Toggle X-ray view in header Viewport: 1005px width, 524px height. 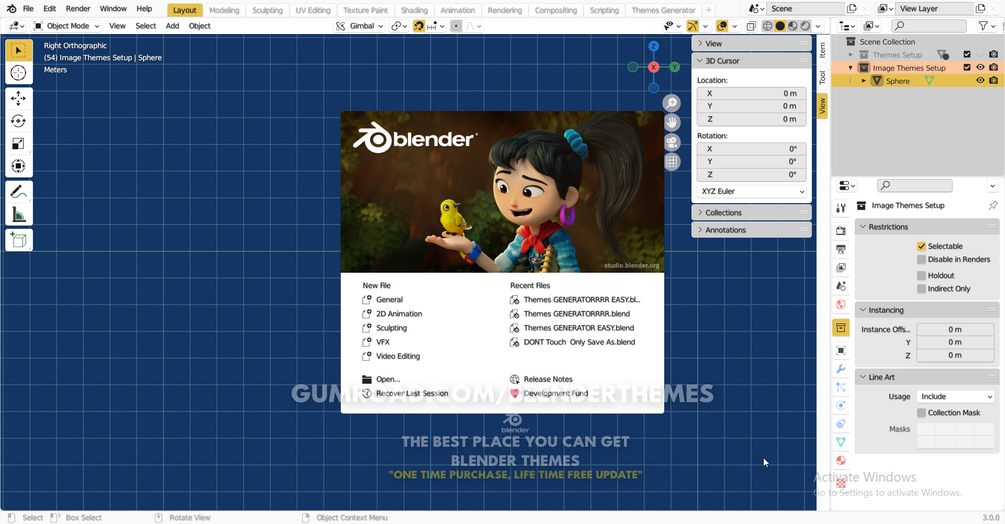point(751,26)
